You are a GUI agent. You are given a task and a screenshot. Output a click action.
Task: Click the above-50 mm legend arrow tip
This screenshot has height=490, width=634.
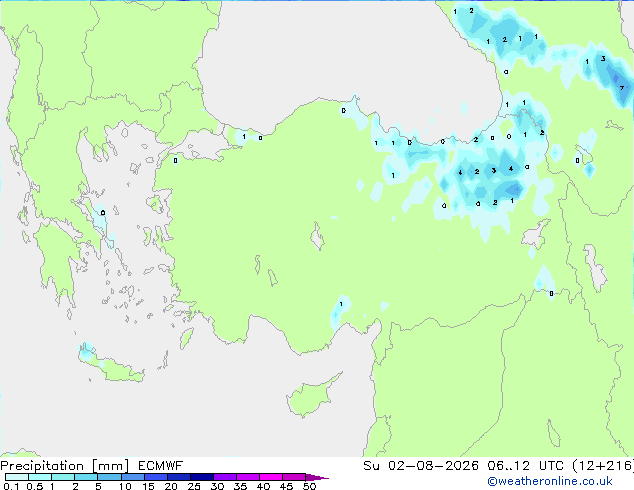317,477
